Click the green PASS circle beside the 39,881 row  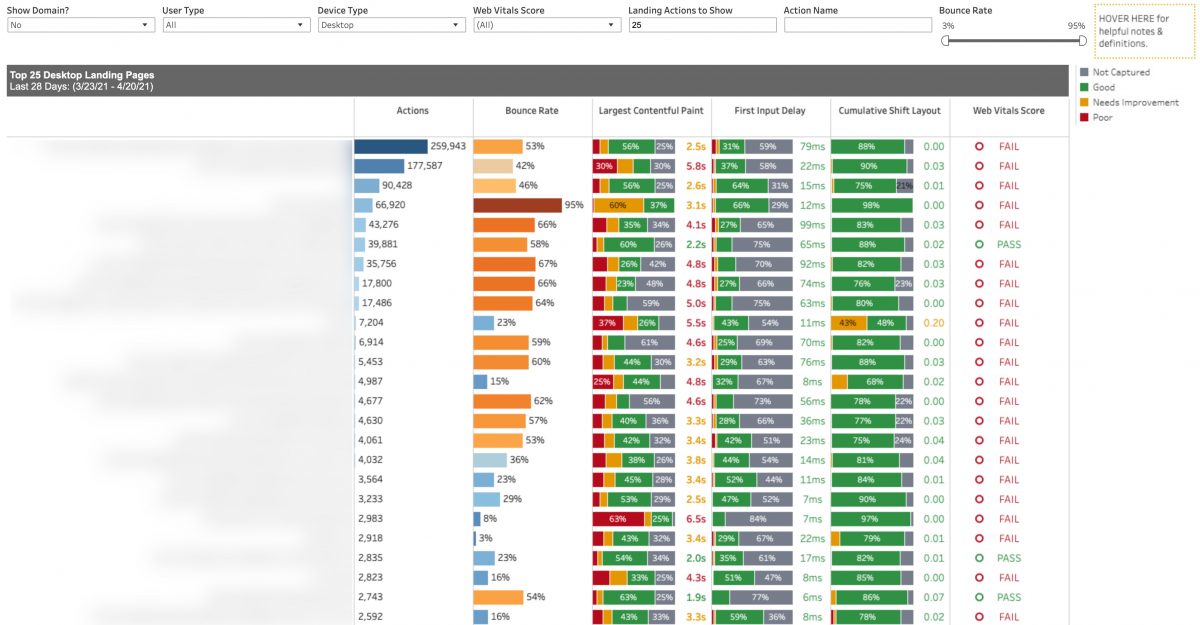pyautogui.click(x=980, y=244)
